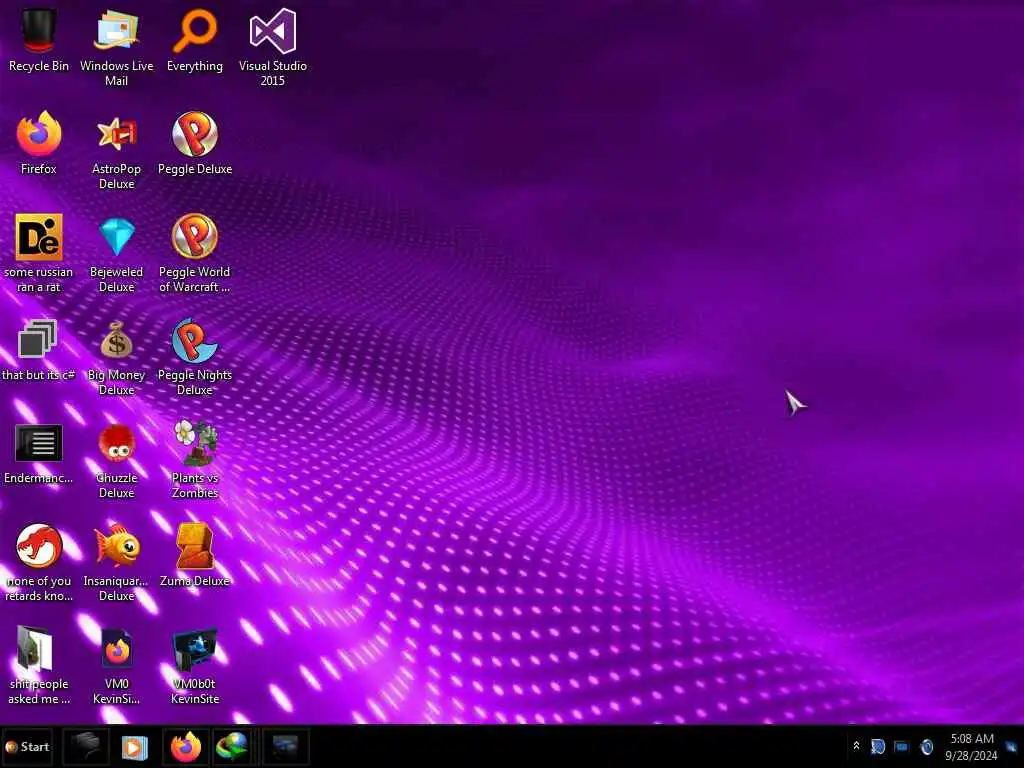Image resolution: width=1024 pixels, height=768 pixels.
Task: Select the Windows Live Mail shortcut
Action: click(116, 47)
